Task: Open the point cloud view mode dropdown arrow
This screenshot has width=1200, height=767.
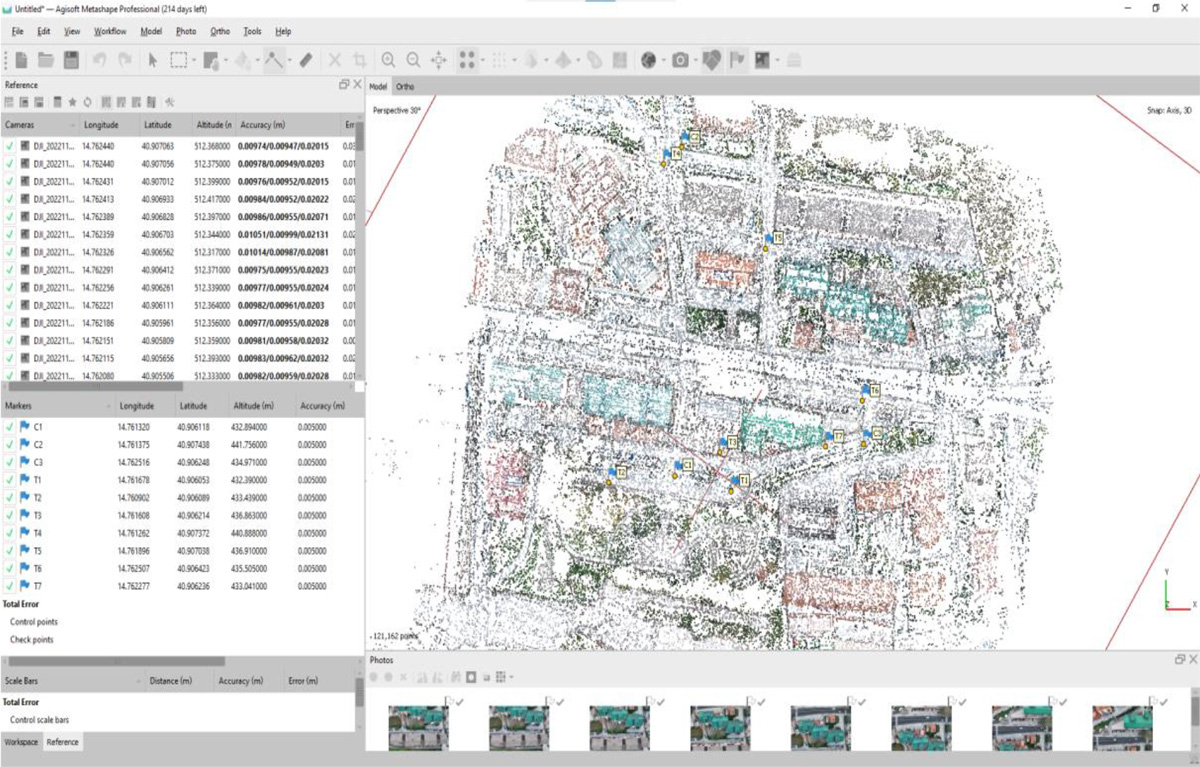Action: (x=484, y=61)
